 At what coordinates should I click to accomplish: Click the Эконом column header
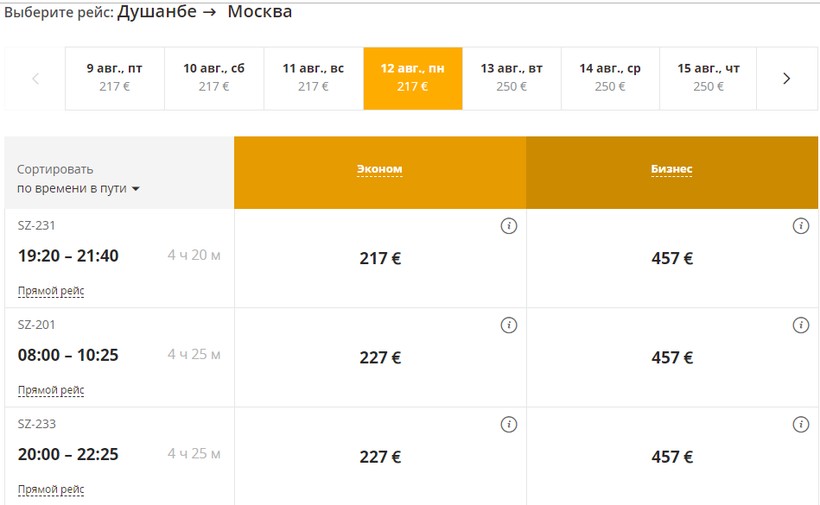click(380, 169)
